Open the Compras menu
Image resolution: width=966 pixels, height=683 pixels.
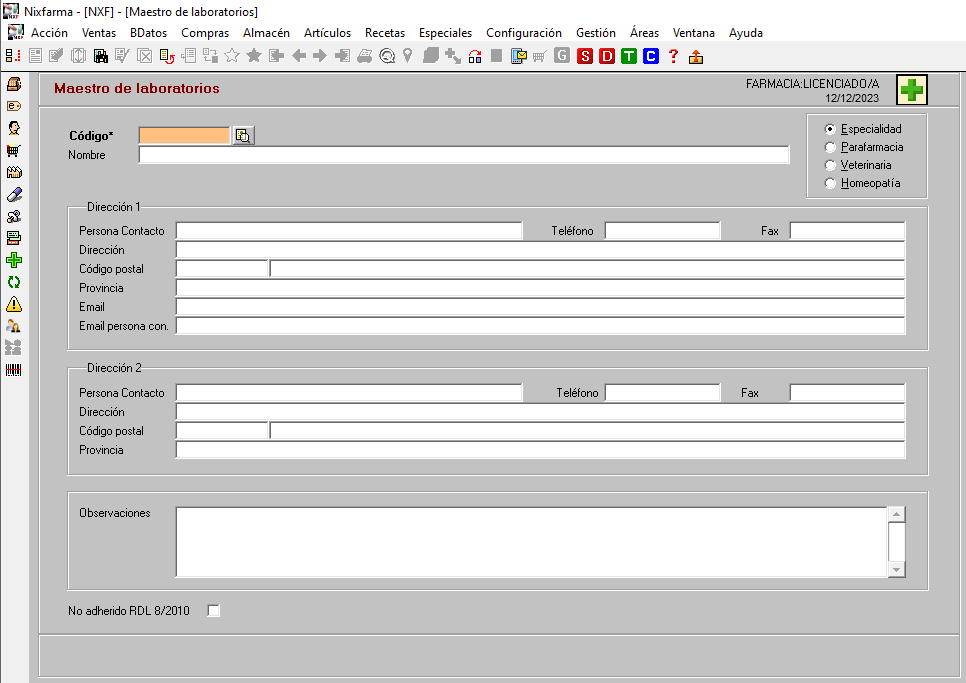point(205,33)
